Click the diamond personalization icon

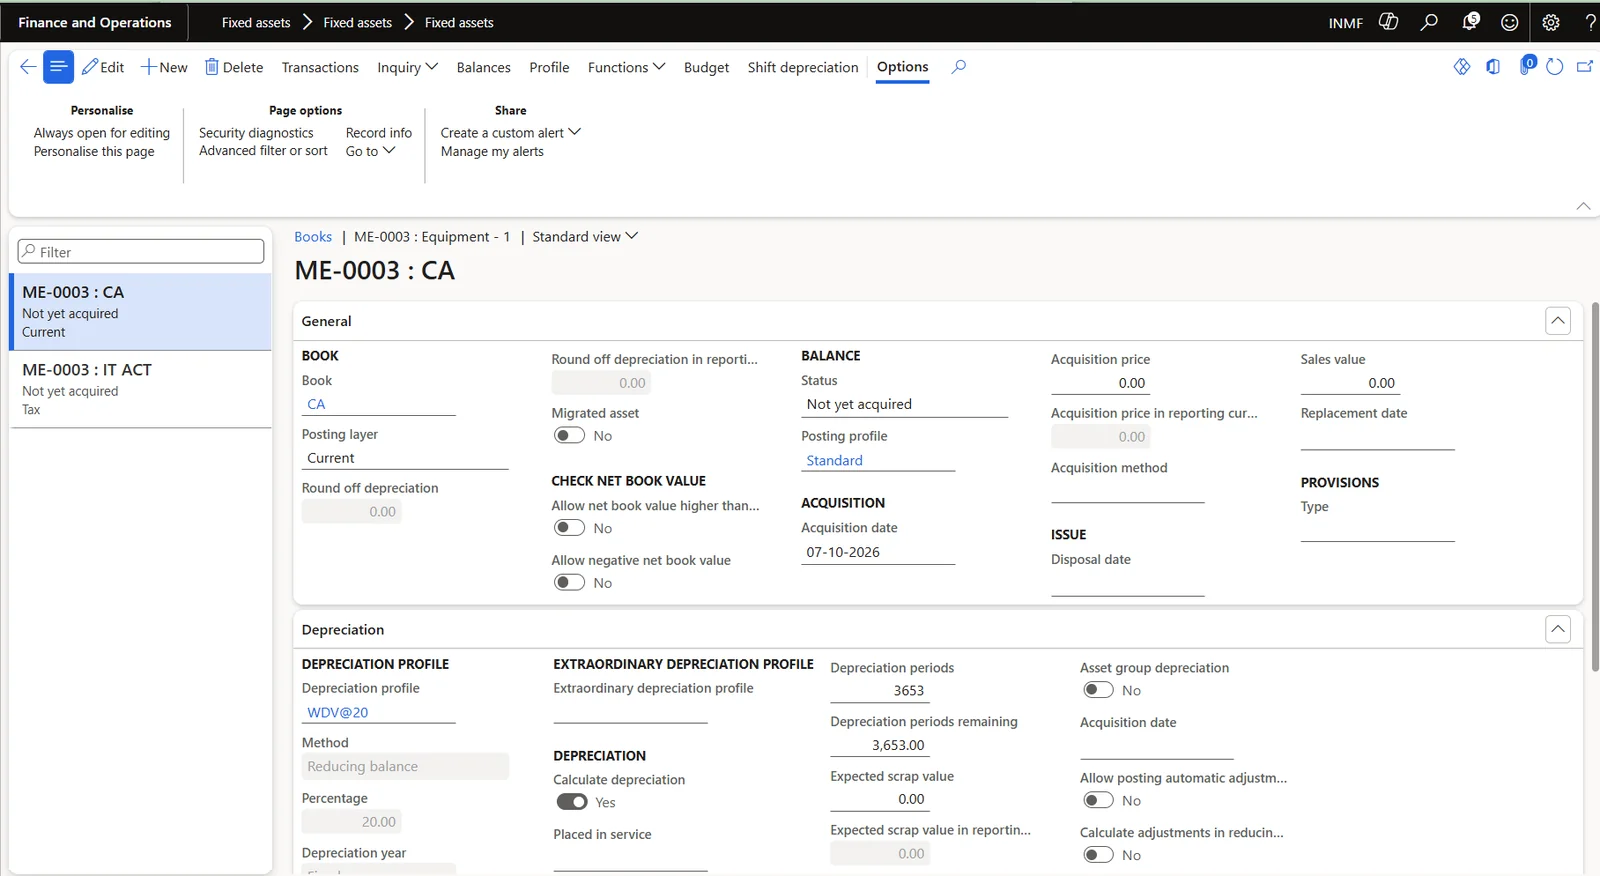pos(1462,67)
